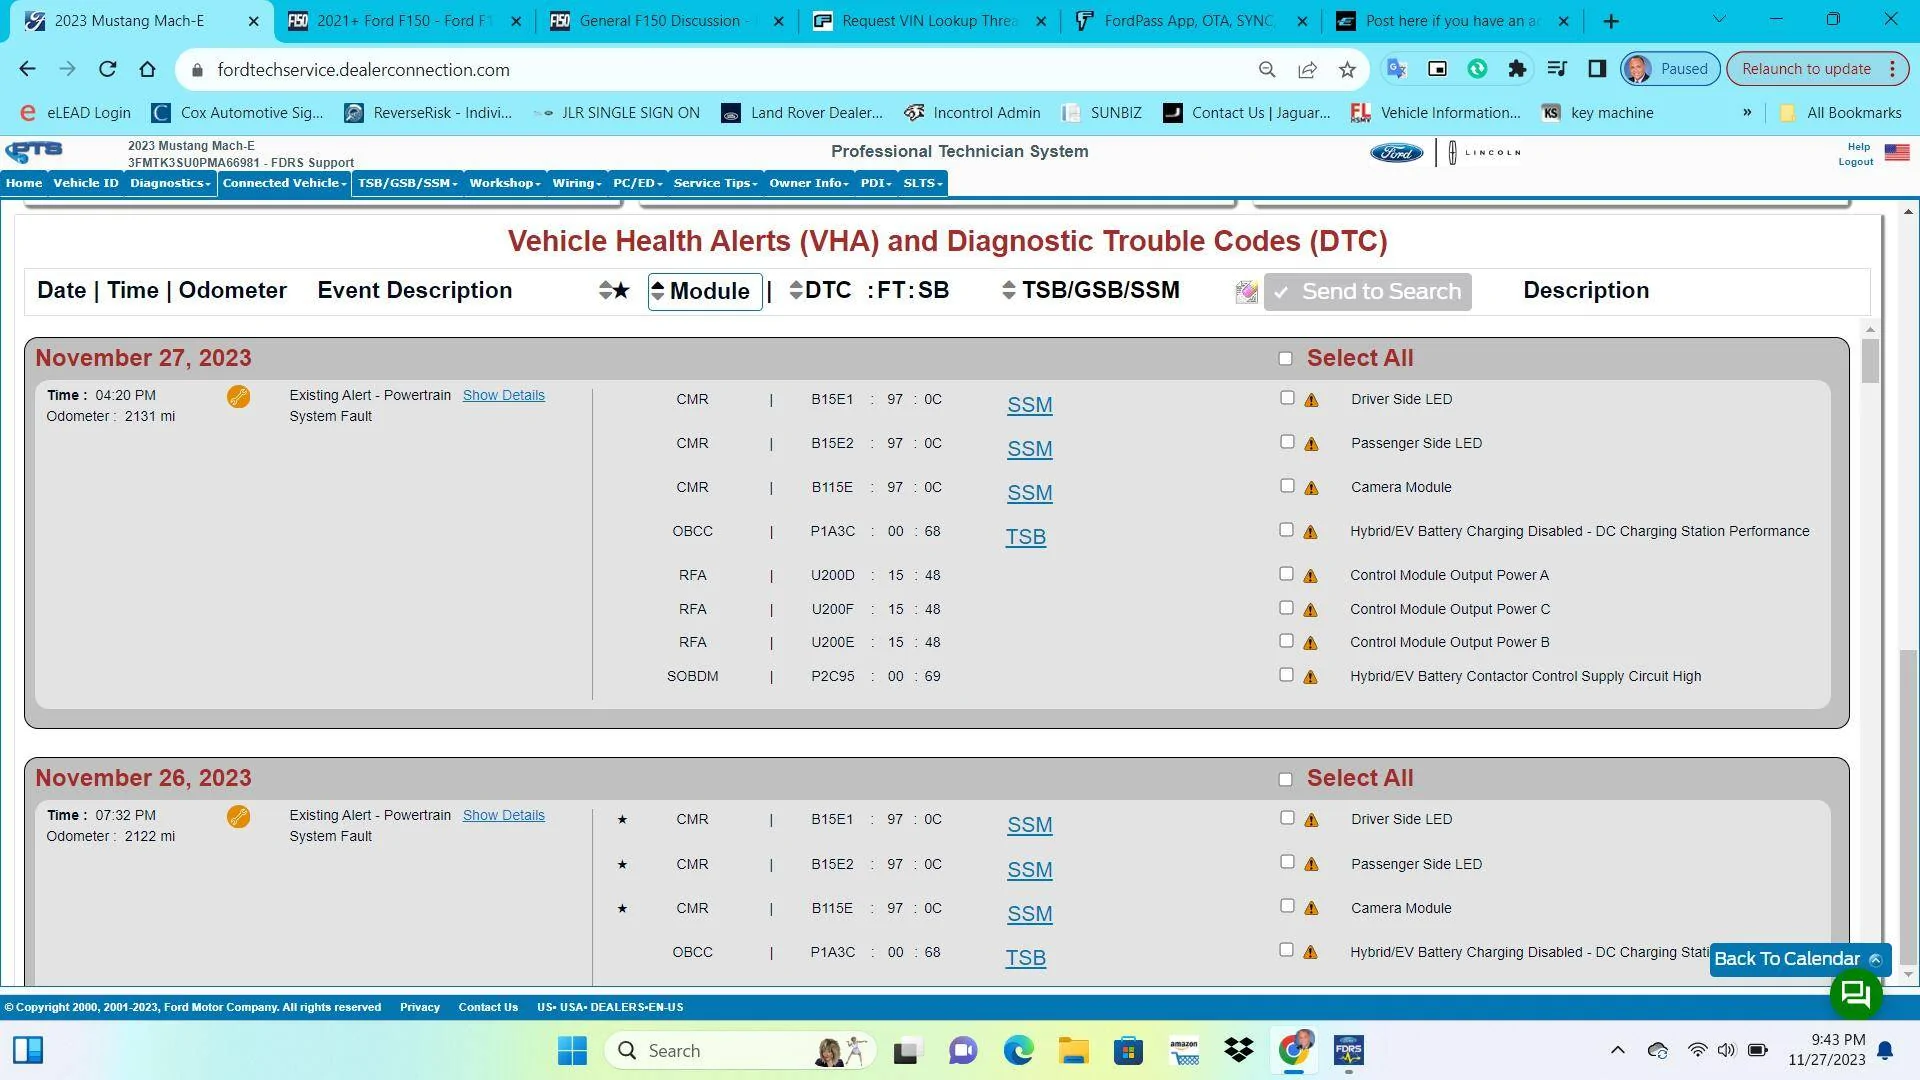Click the Send to Search button
This screenshot has width=1920, height=1080.
(x=1367, y=292)
